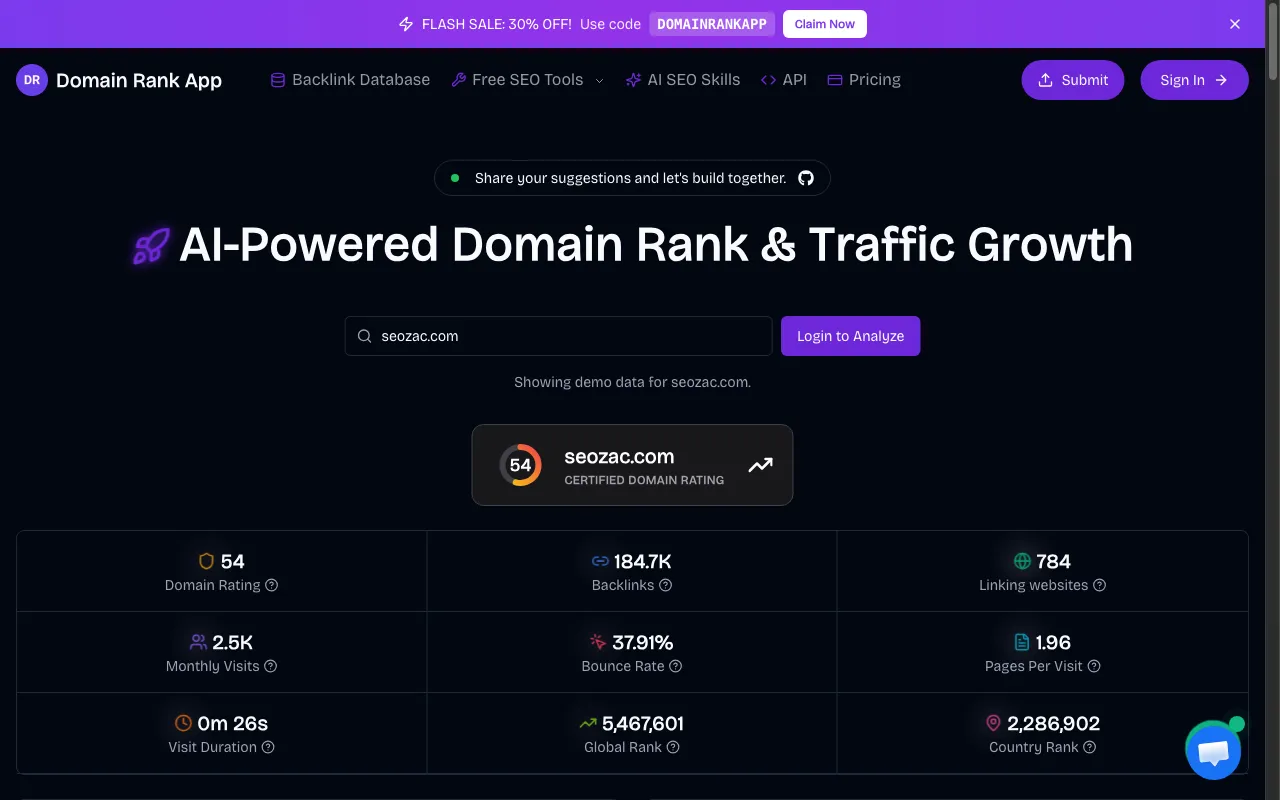Open Domain Rank App home link
Image resolution: width=1280 pixels, height=800 pixels.
coord(119,80)
